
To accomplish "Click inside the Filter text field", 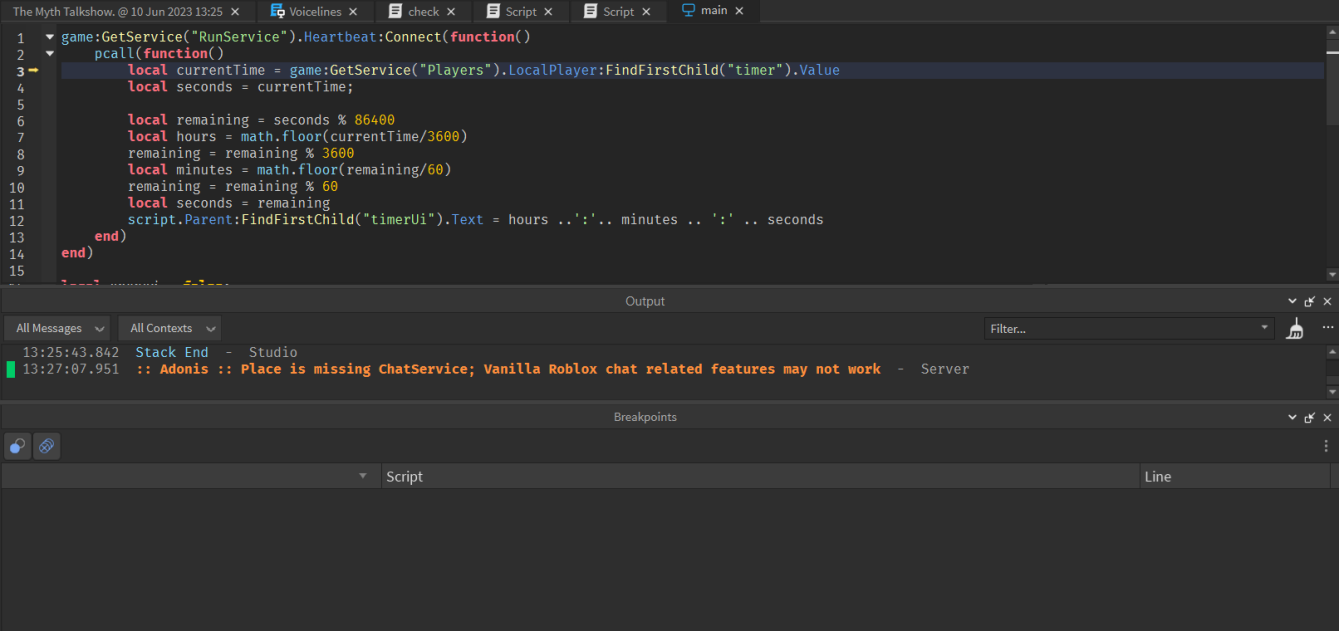I will (1100, 328).
